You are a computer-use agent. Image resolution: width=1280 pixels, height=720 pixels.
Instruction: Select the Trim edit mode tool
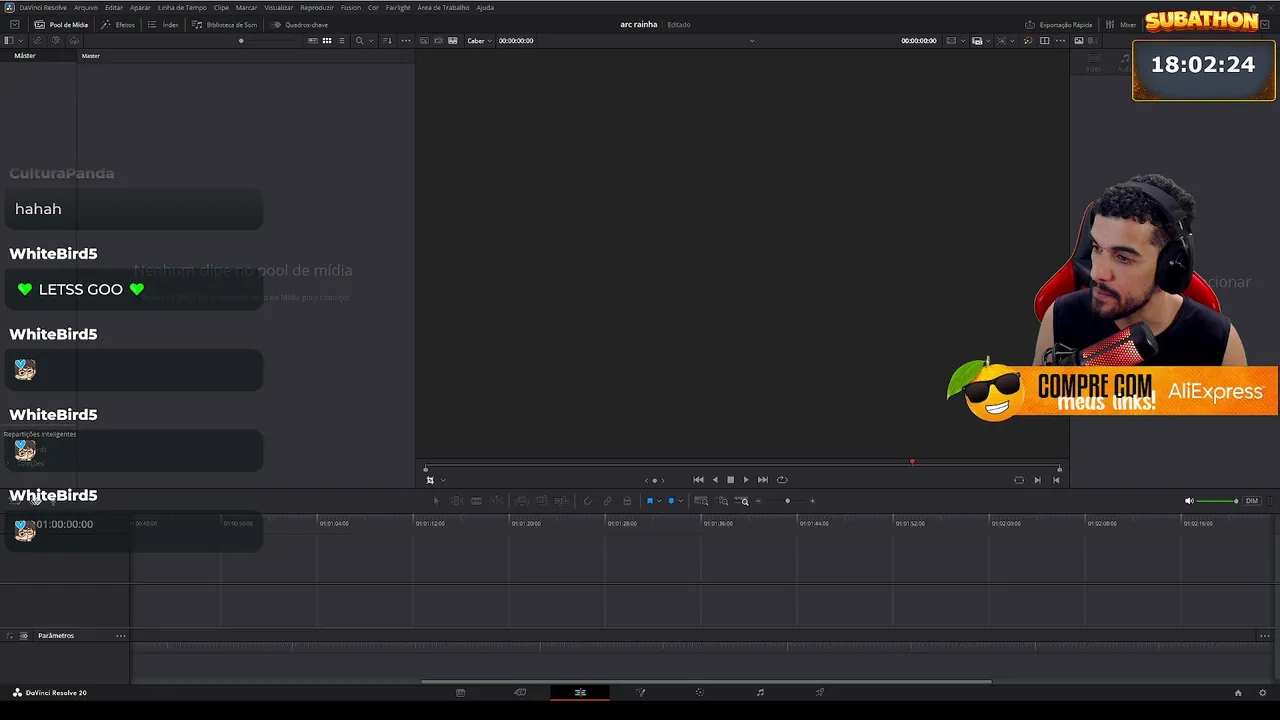point(456,501)
